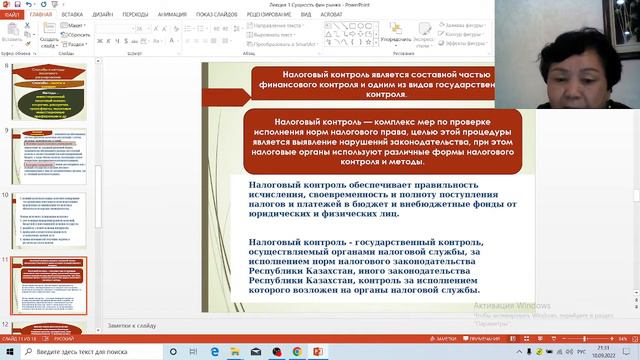
Task: Open the Анимация ribbon tab
Action: tap(172, 15)
